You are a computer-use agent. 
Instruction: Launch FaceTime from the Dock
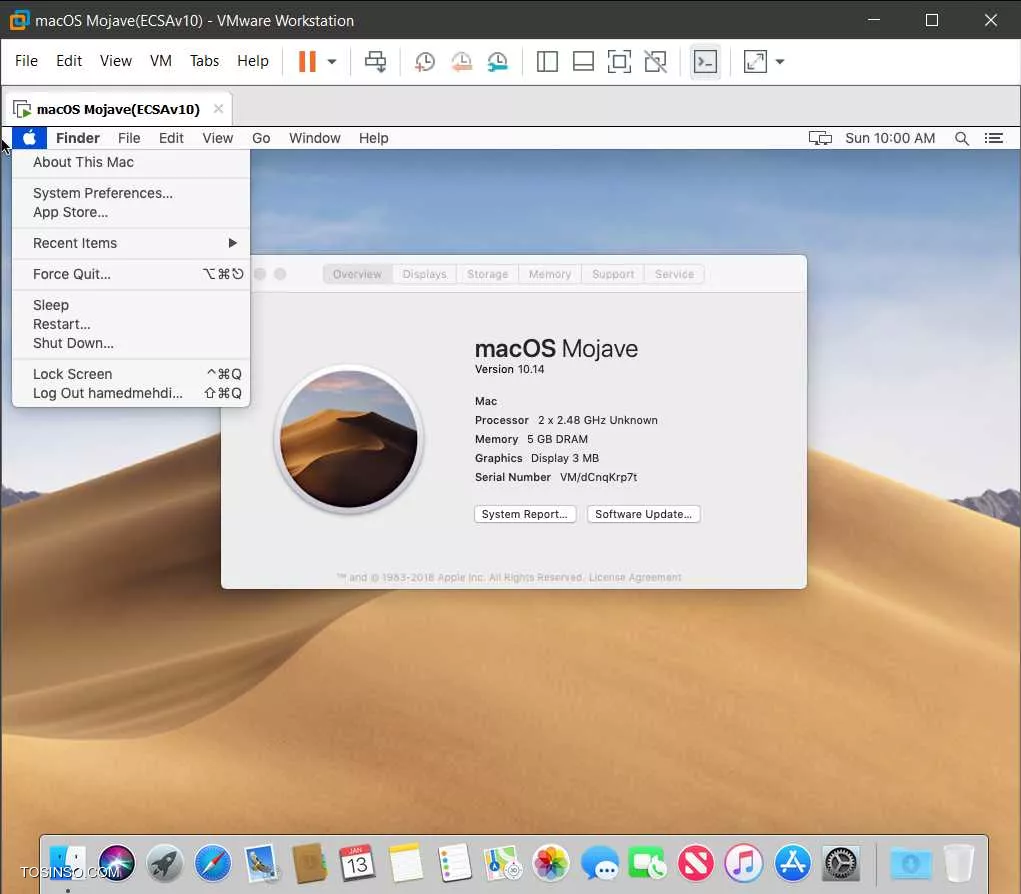coord(647,863)
